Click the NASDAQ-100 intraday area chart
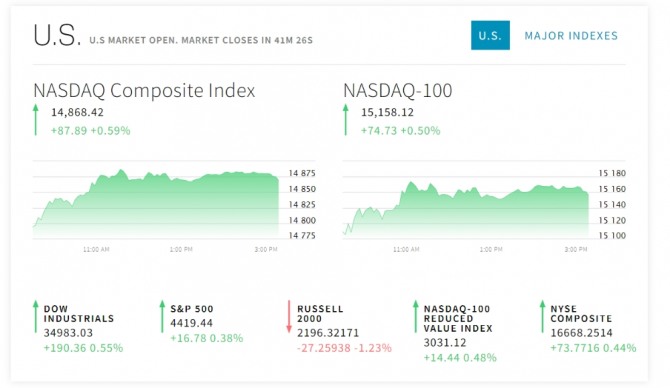 click(x=466, y=209)
